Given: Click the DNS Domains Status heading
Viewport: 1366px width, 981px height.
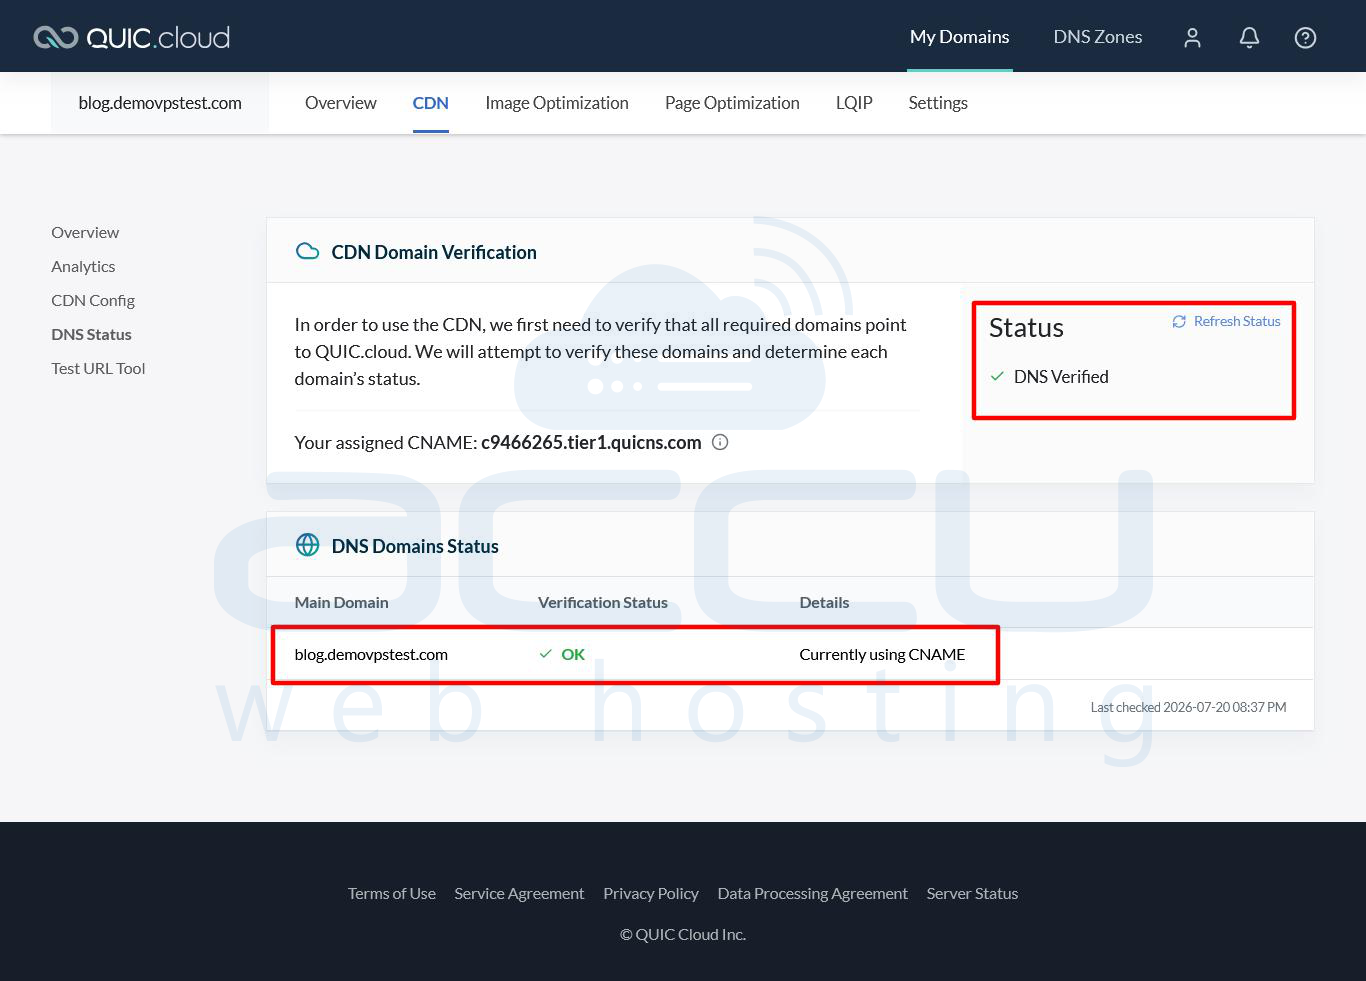Looking at the screenshot, I should click(x=415, y=546).
